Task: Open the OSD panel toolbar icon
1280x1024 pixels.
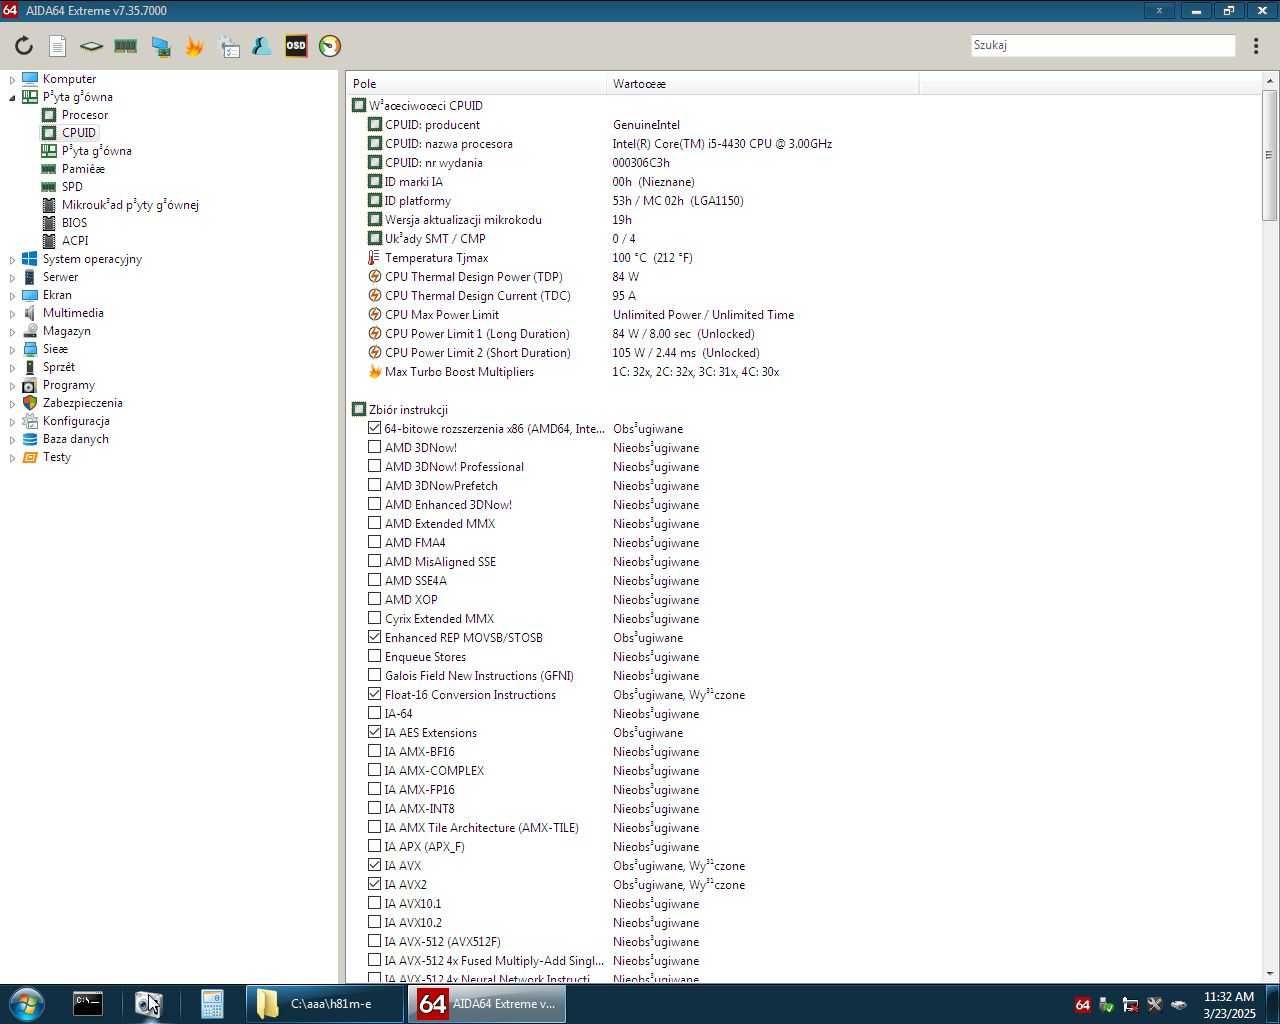Action: pos(296,46)
